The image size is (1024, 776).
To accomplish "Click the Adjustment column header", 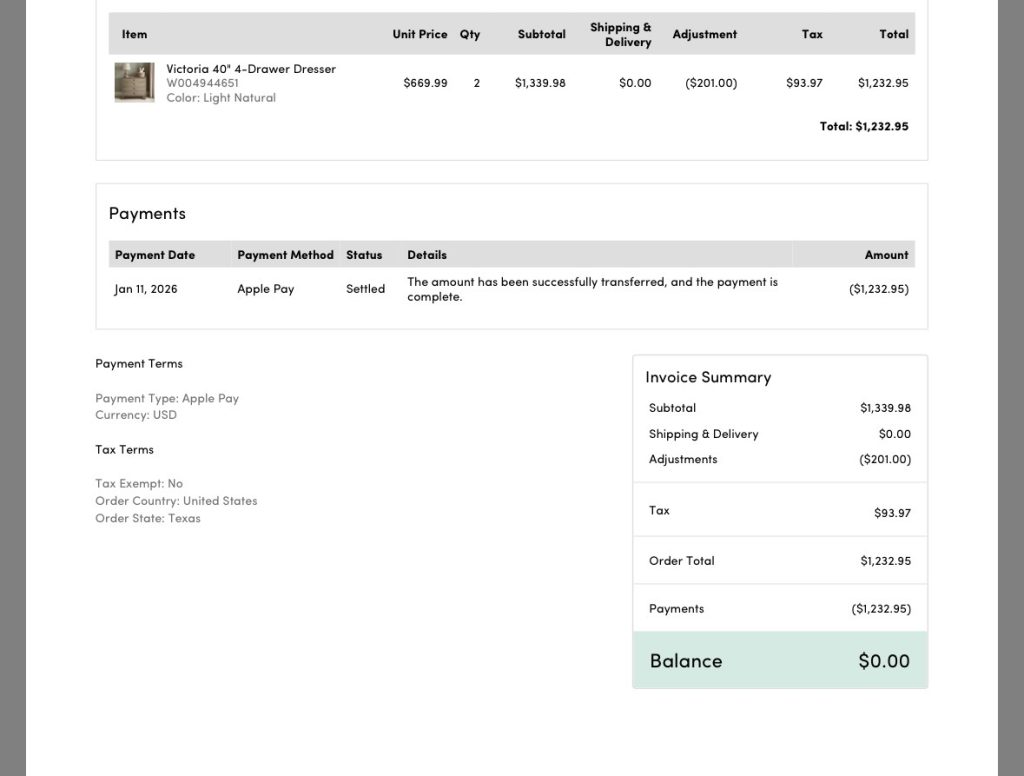I will click(704, 34).
